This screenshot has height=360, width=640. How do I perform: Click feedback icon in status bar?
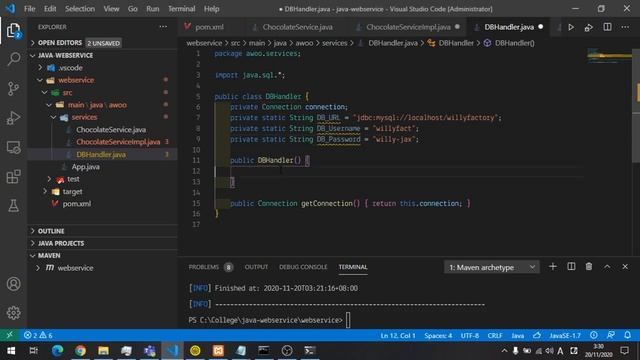611,335
